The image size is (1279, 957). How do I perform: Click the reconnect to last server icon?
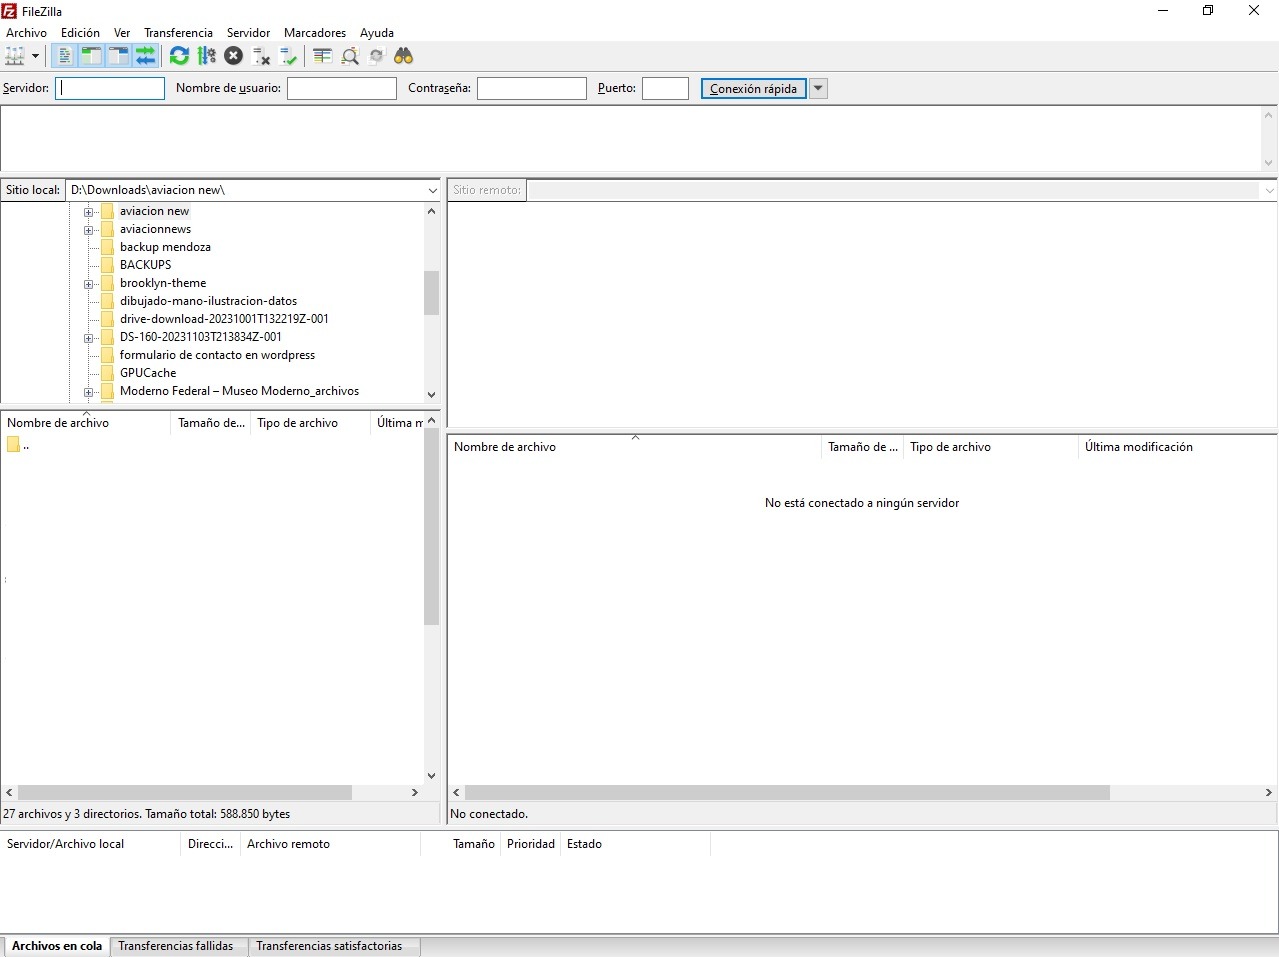click(289, 56)
